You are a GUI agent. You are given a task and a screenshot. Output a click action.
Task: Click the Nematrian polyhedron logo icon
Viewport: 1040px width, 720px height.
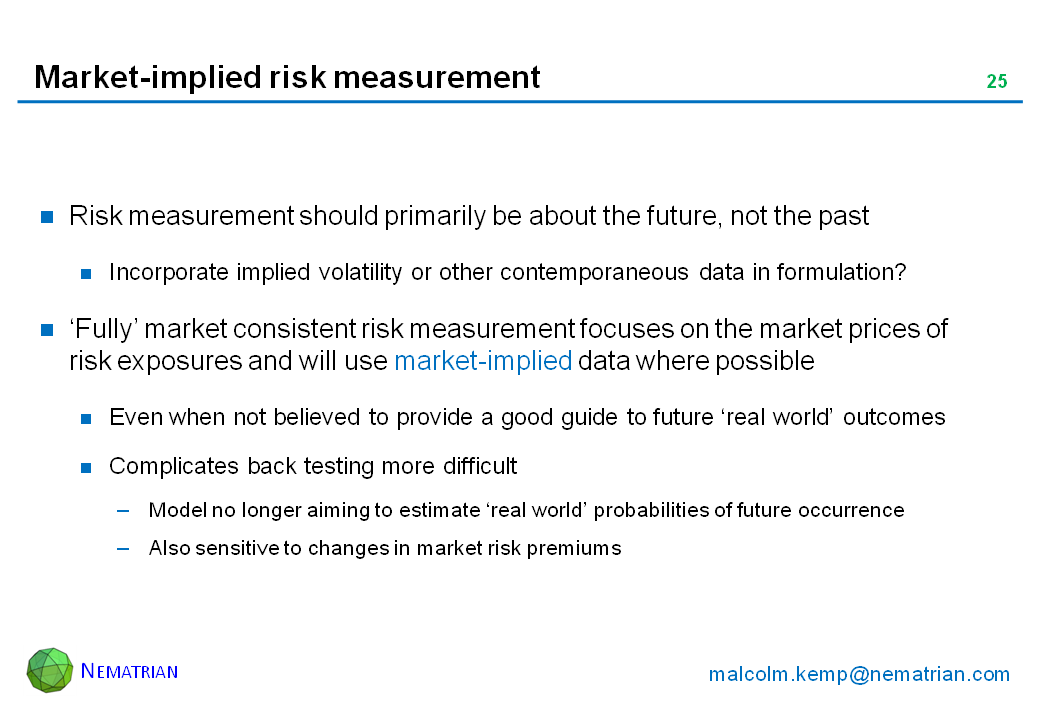(50, 670)
